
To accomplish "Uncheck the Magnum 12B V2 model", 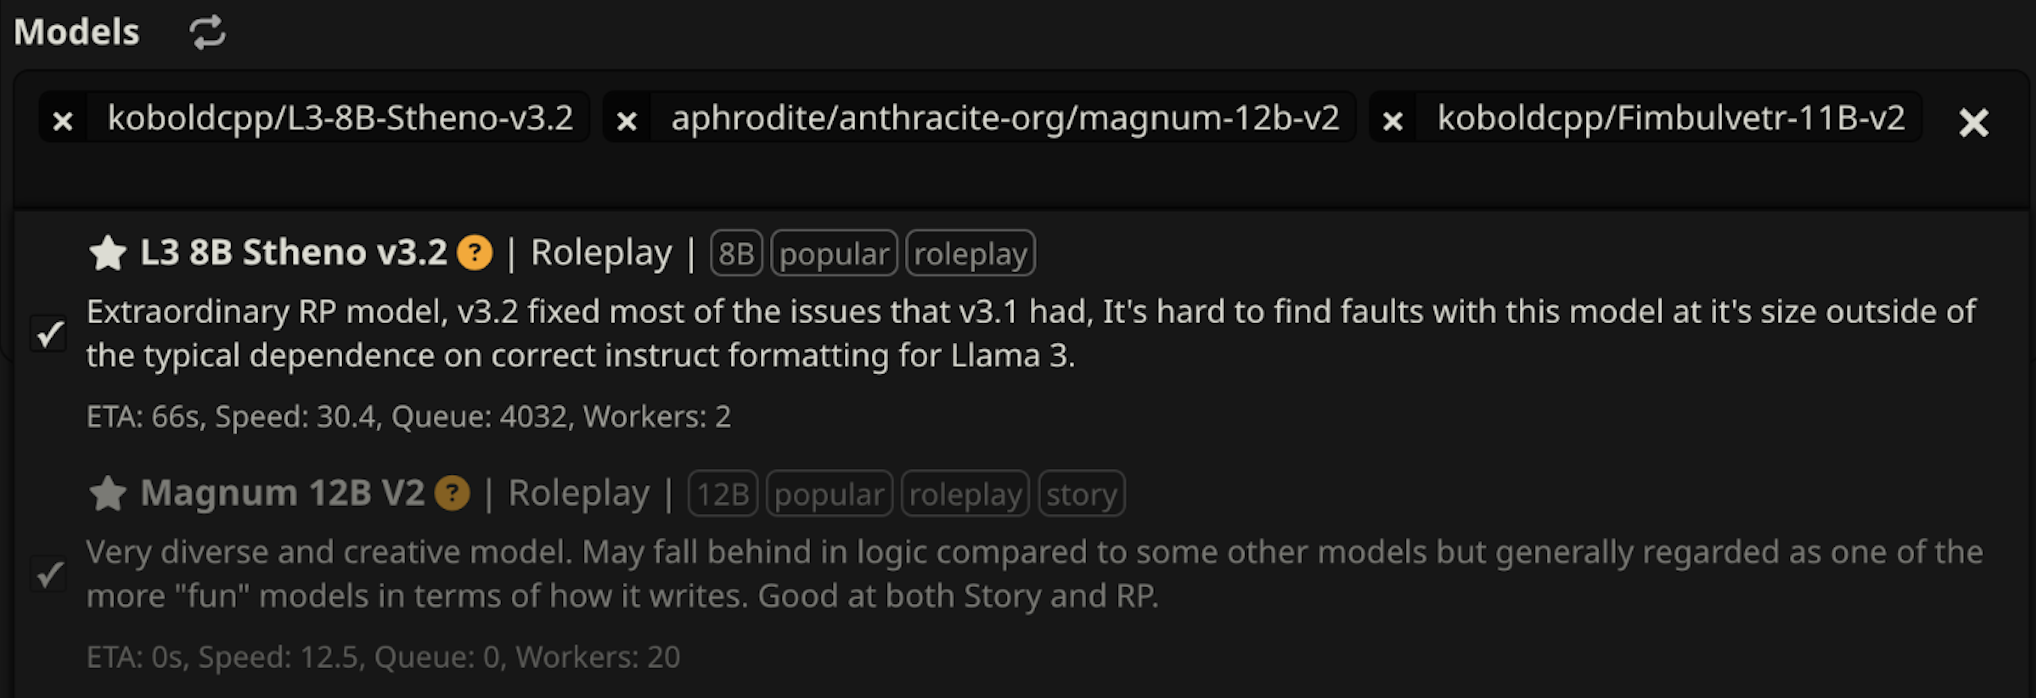I will (x=49, y=574).
